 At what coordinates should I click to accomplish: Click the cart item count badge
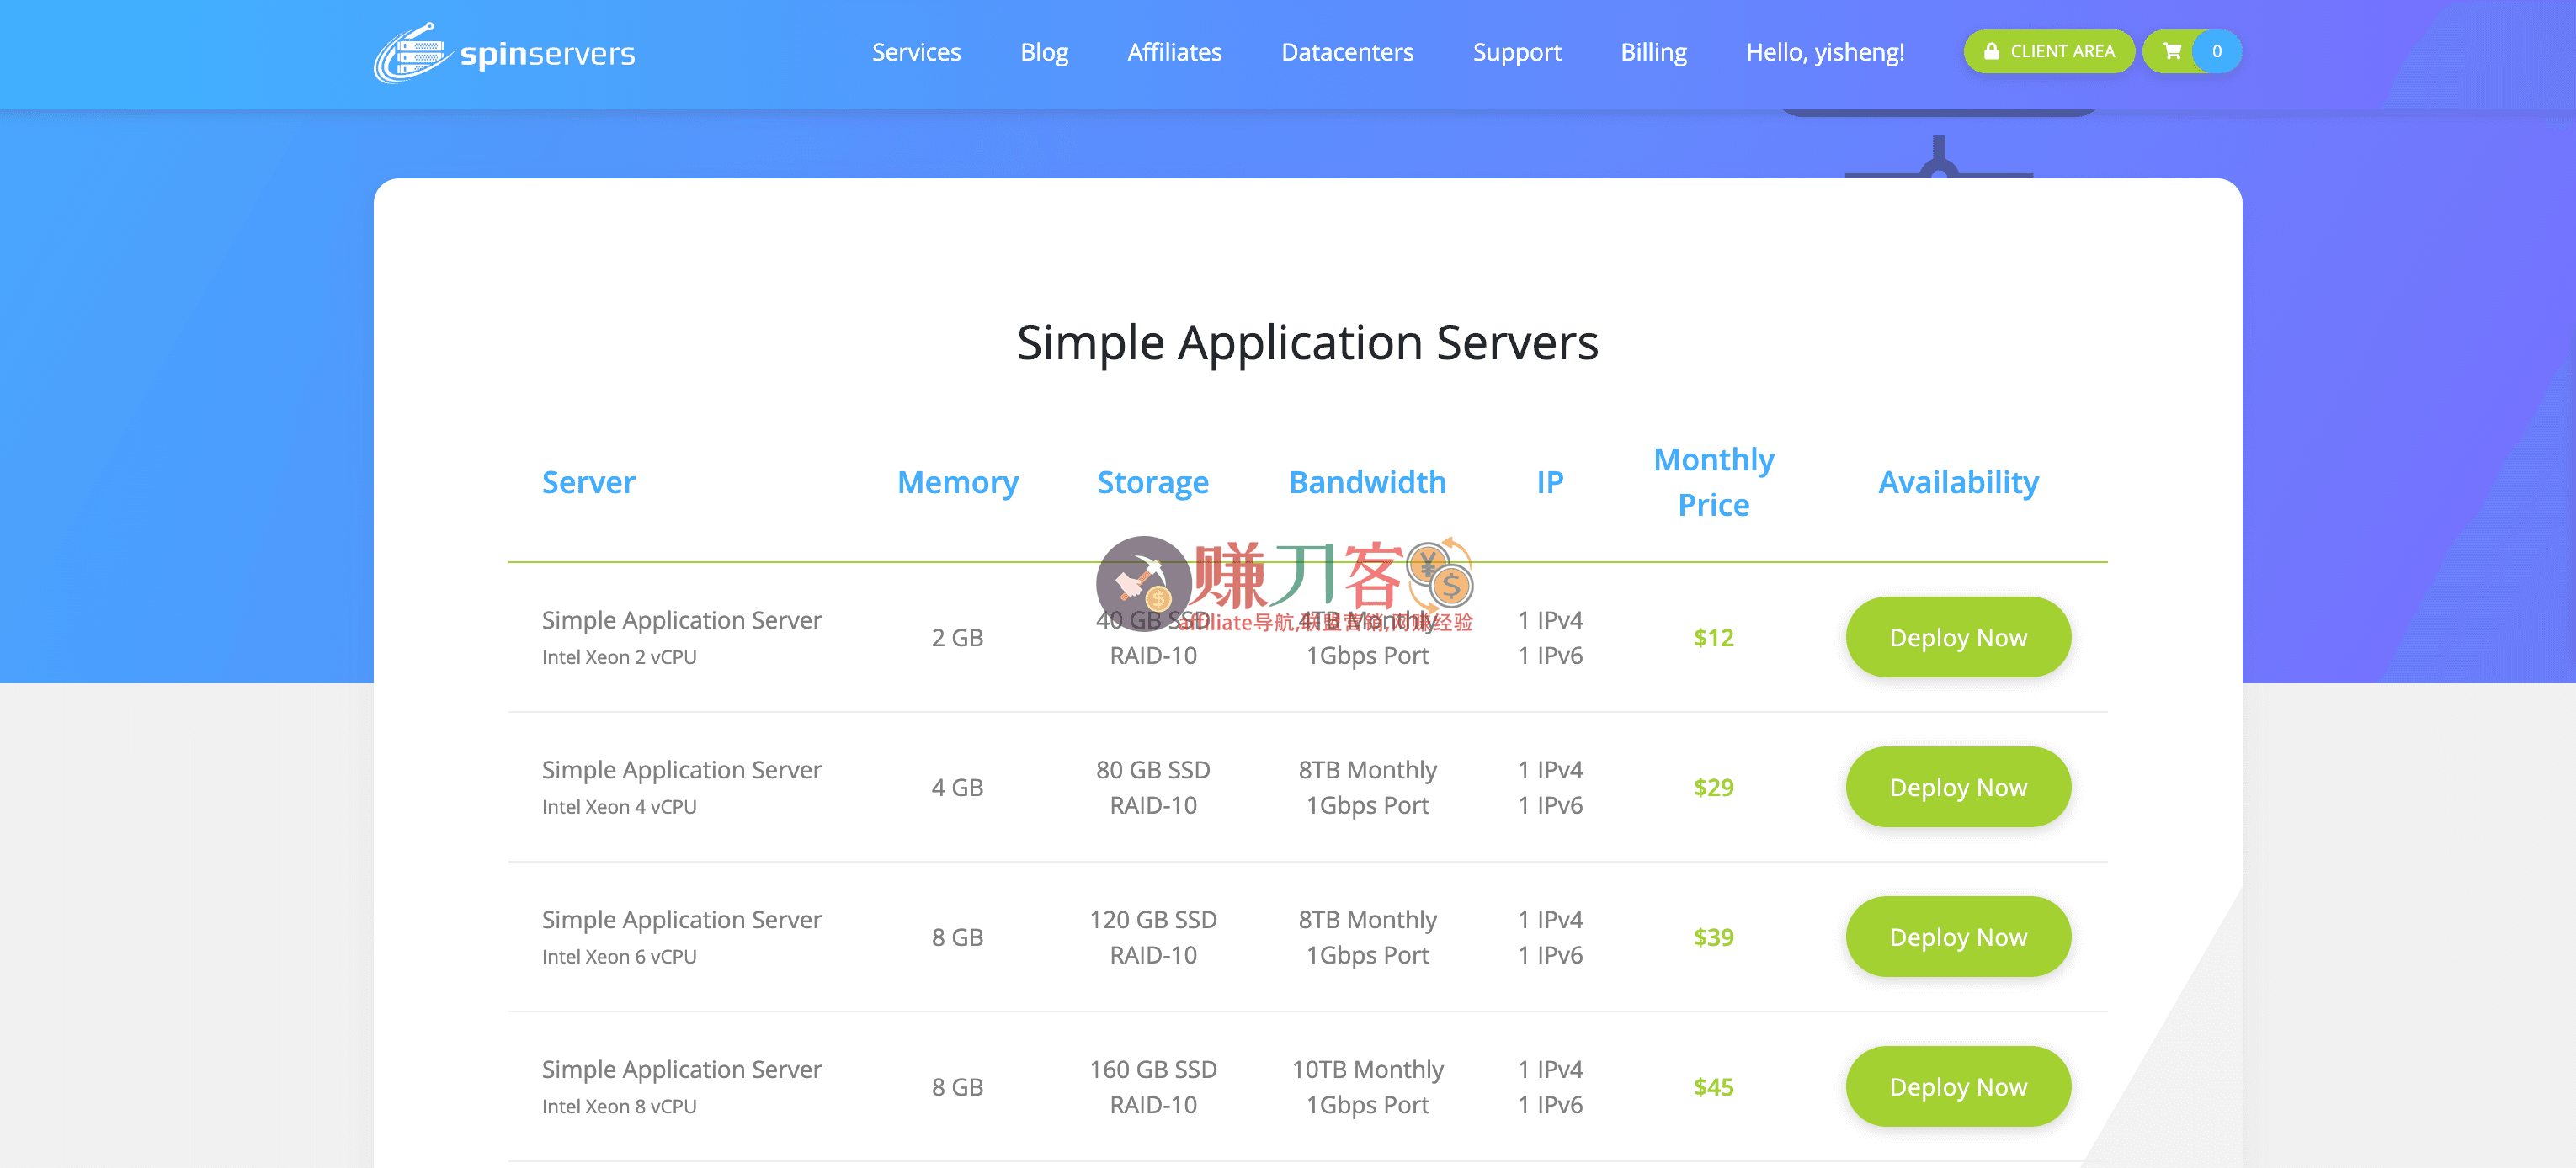(x=2216, y=51)
